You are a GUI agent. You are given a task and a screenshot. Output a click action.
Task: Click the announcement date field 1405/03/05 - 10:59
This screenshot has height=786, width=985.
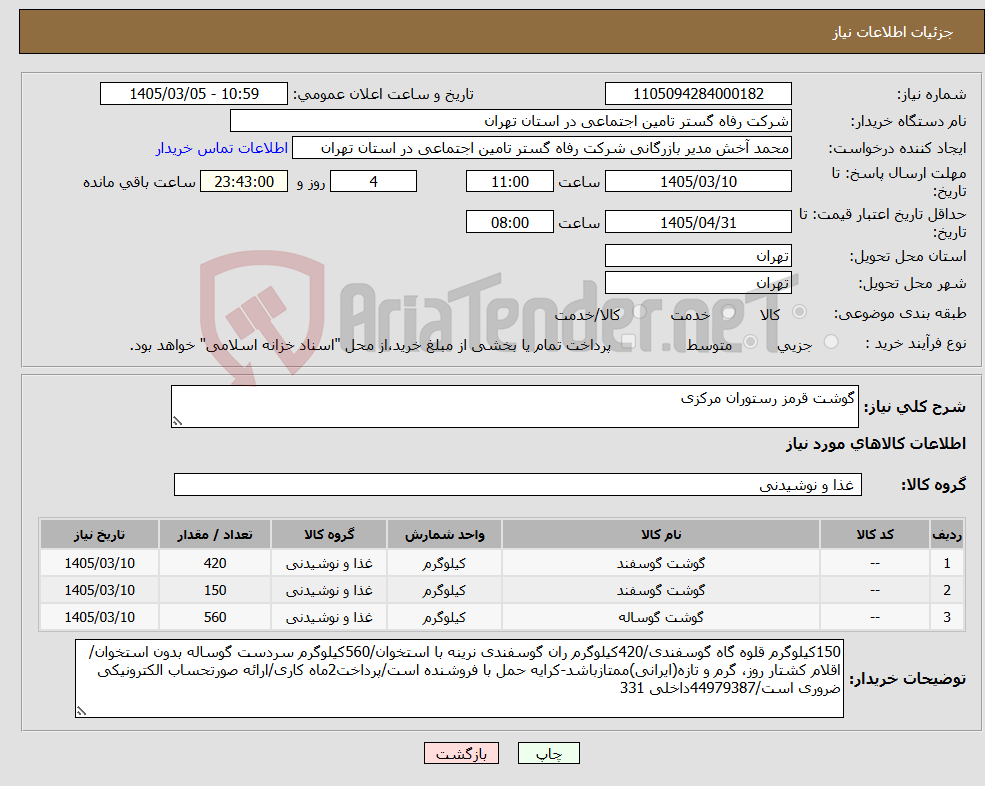(193, 94)
